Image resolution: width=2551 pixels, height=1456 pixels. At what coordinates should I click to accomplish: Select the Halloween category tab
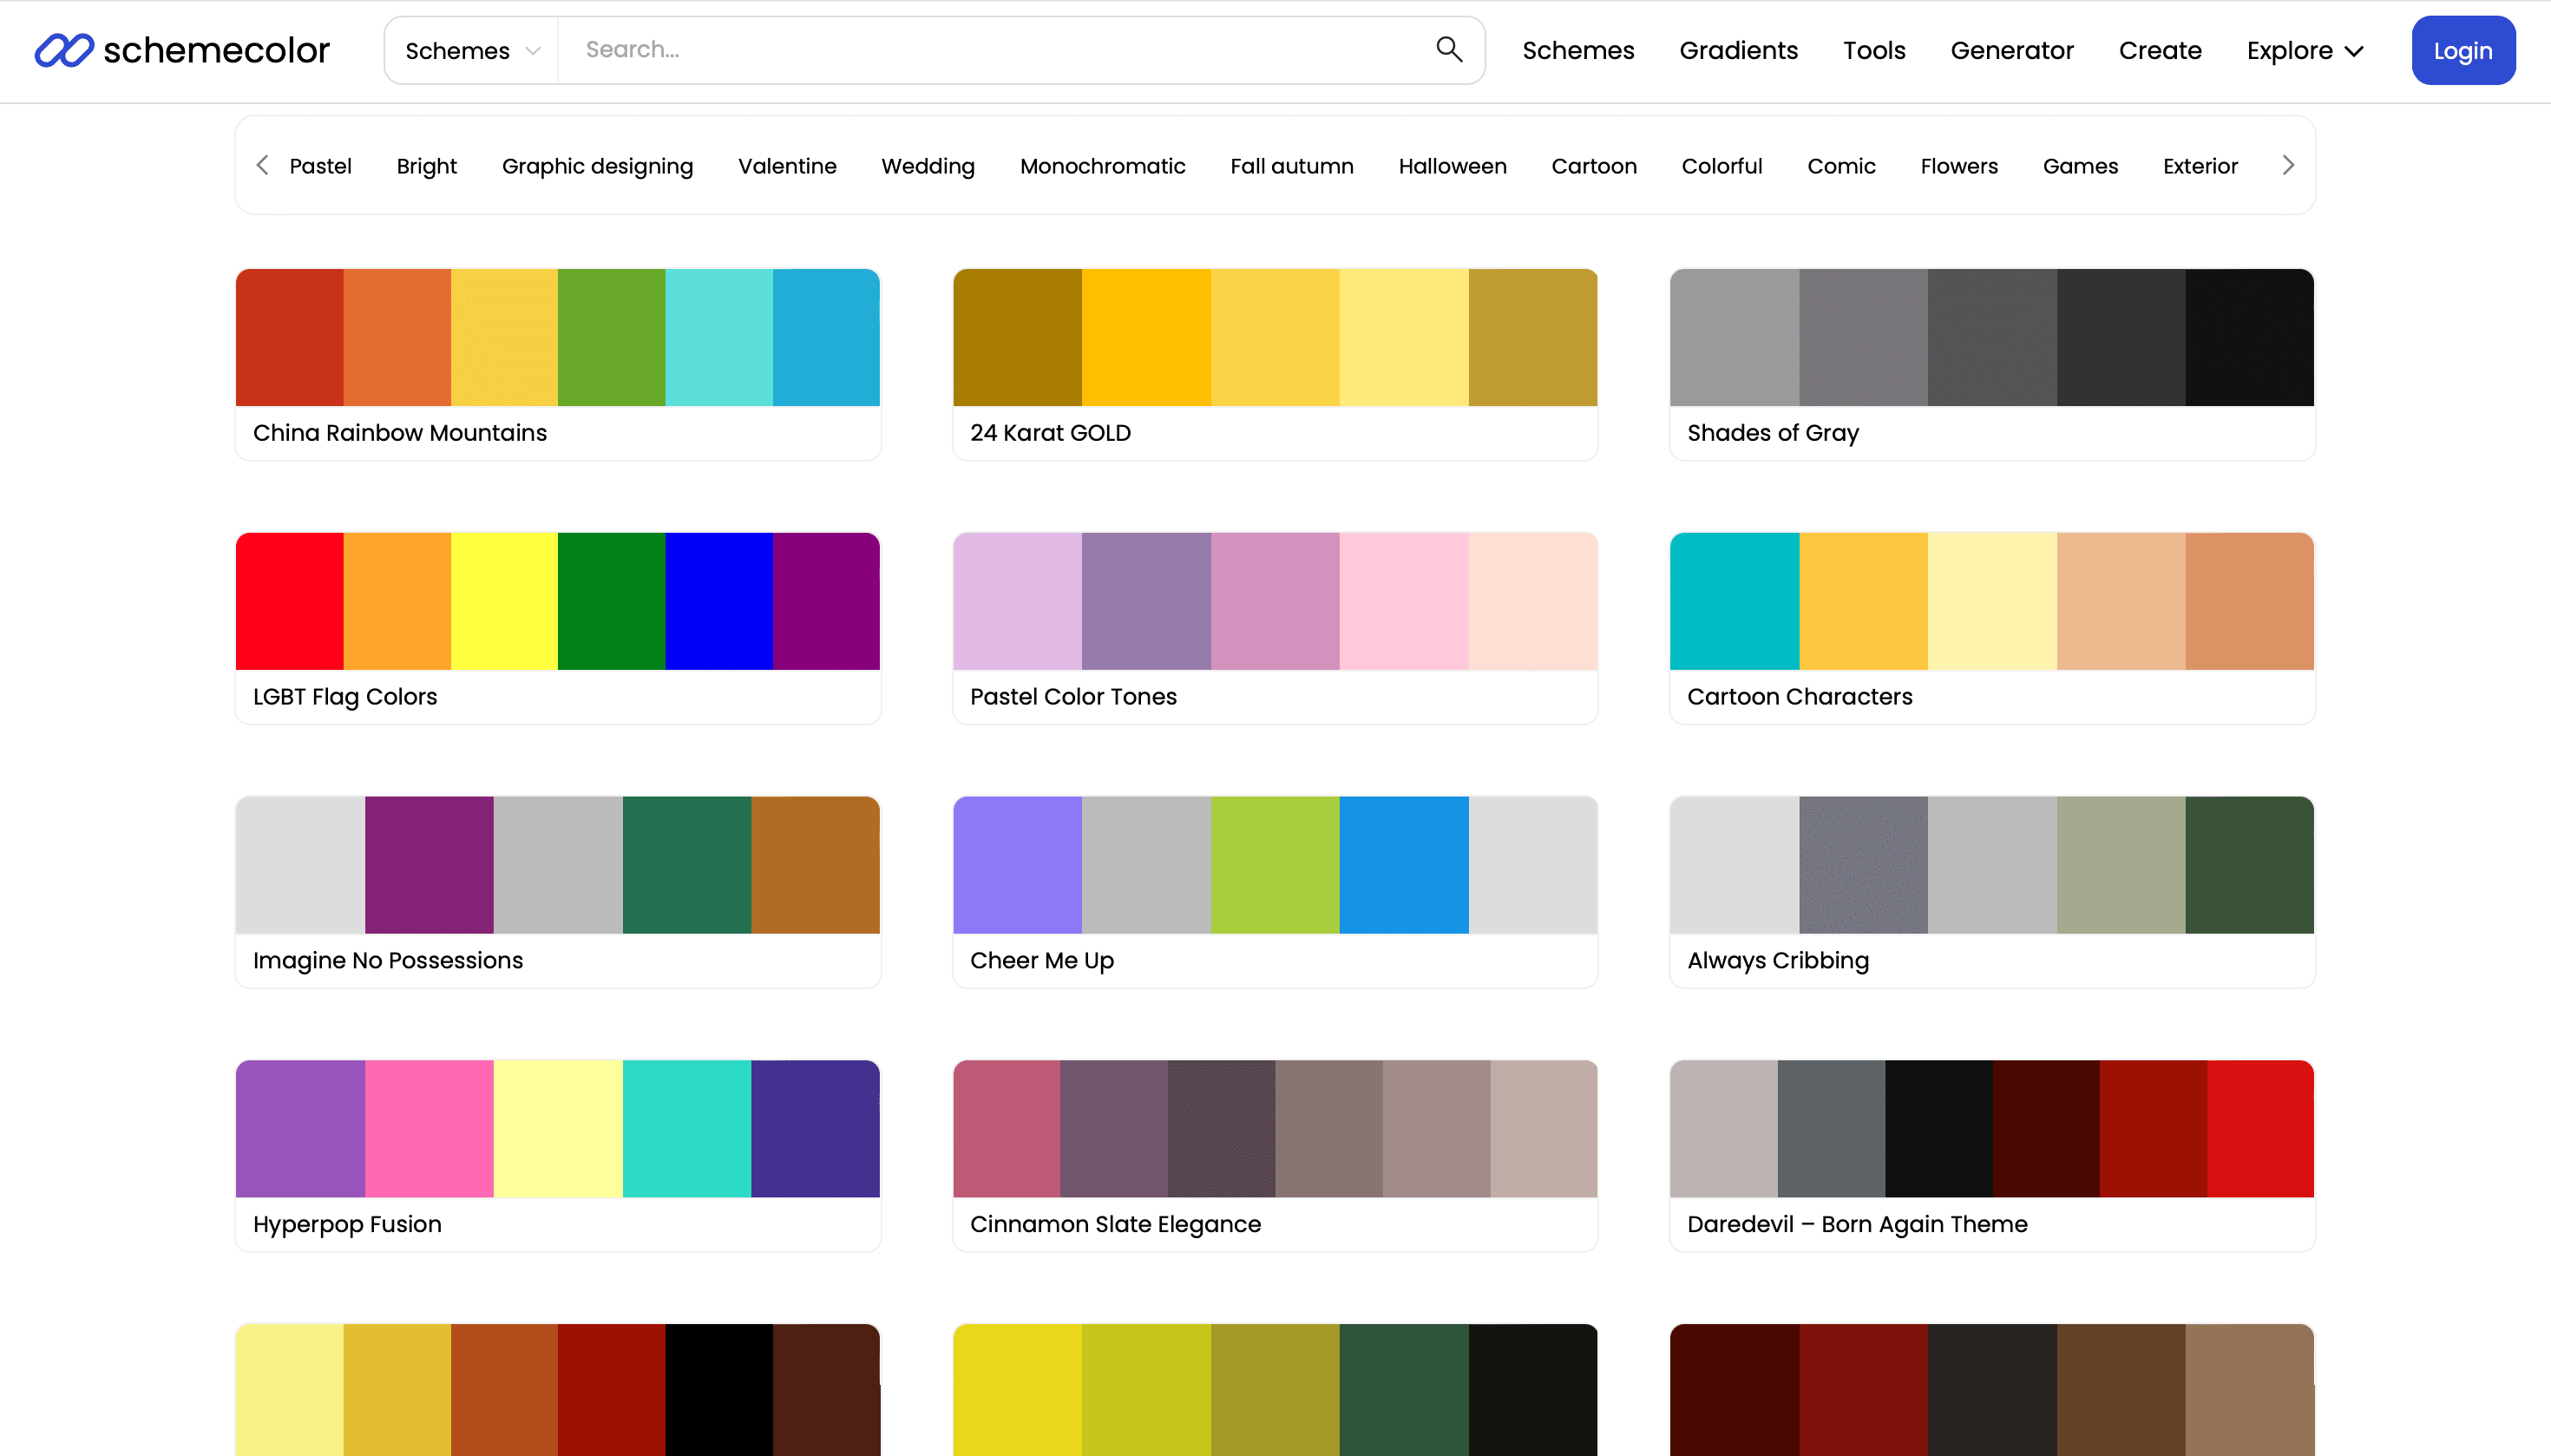coord(1452,166)
